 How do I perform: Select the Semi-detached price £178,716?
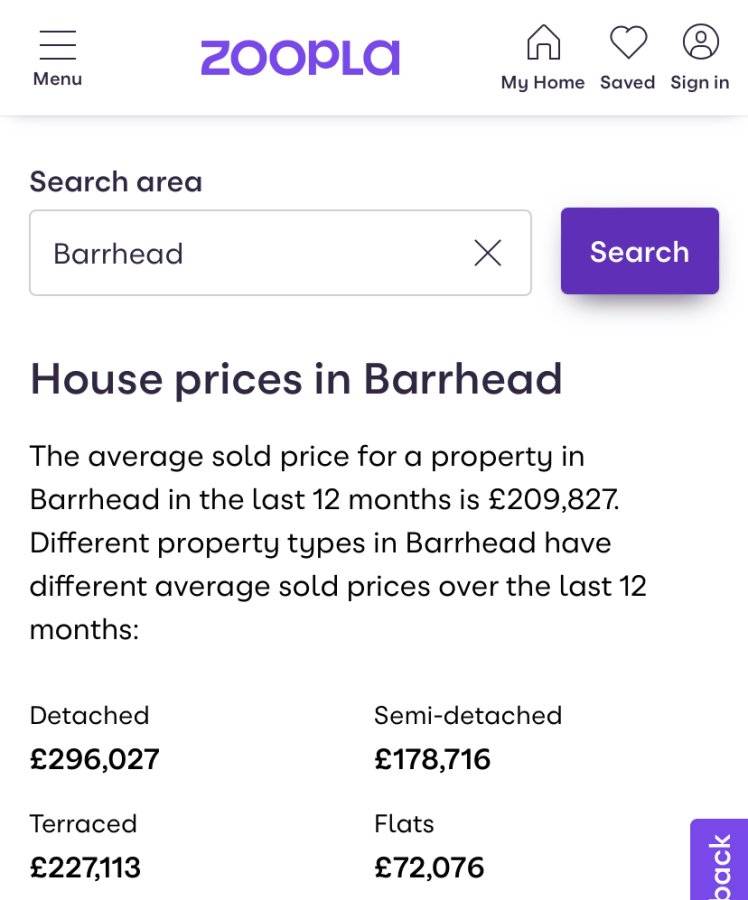[432, 759]
